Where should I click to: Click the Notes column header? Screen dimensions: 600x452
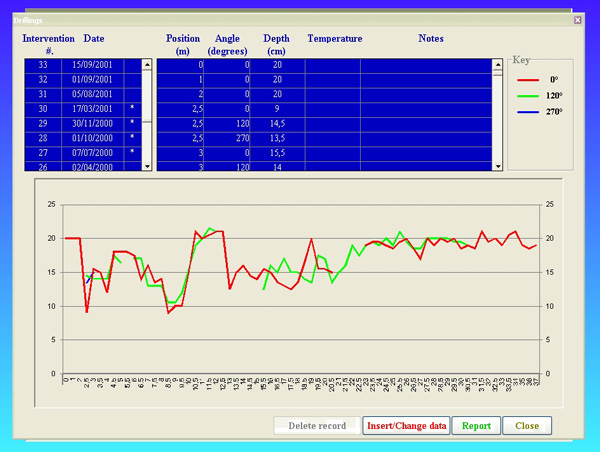point(431,39)
